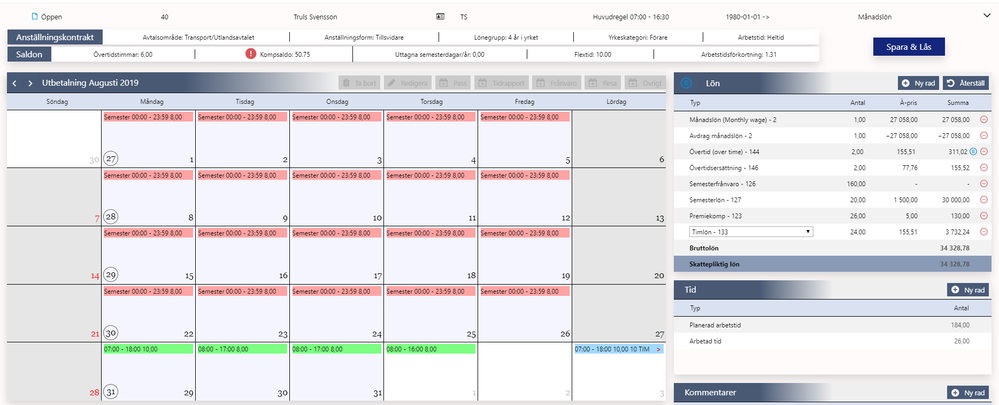
Task: Click the red warning icon by Kompsaldo
Action: coord(250,54)
